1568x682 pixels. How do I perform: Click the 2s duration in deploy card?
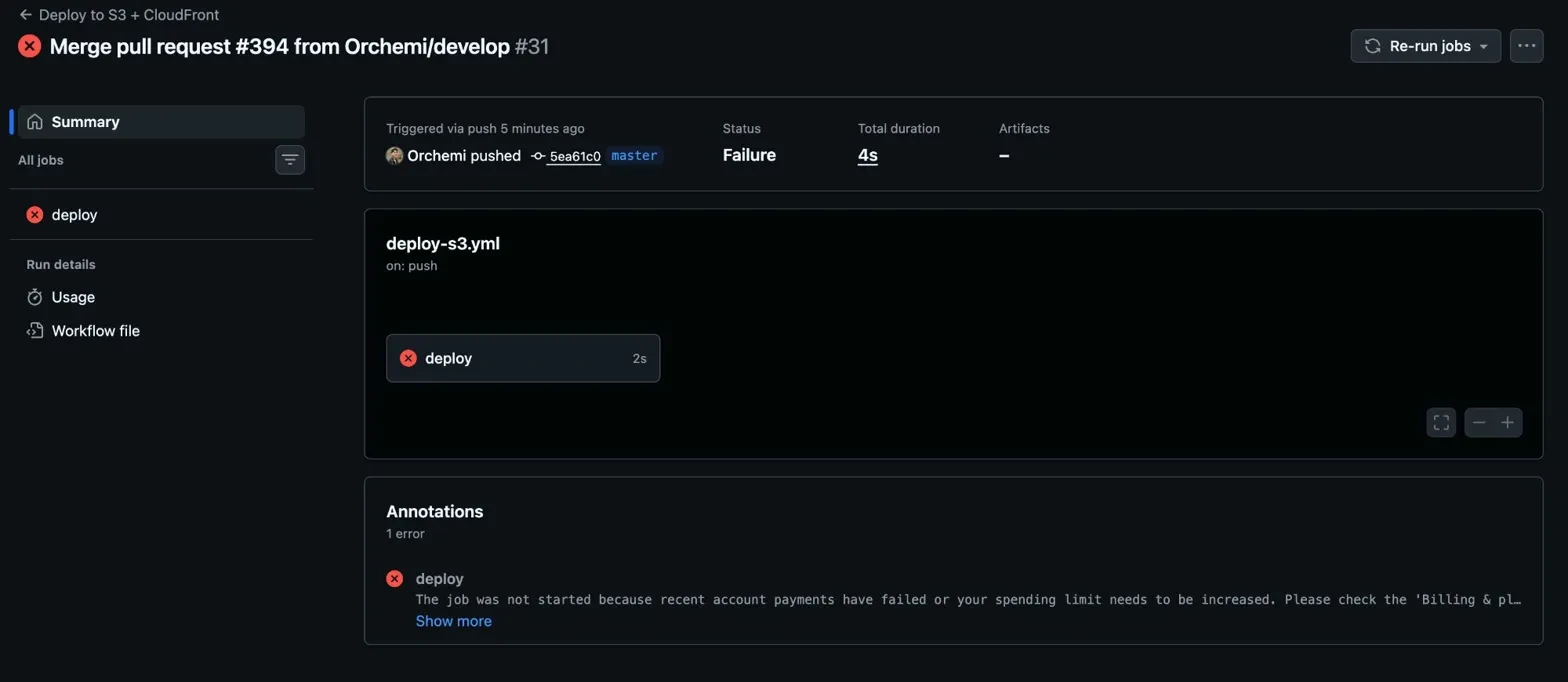640,358
